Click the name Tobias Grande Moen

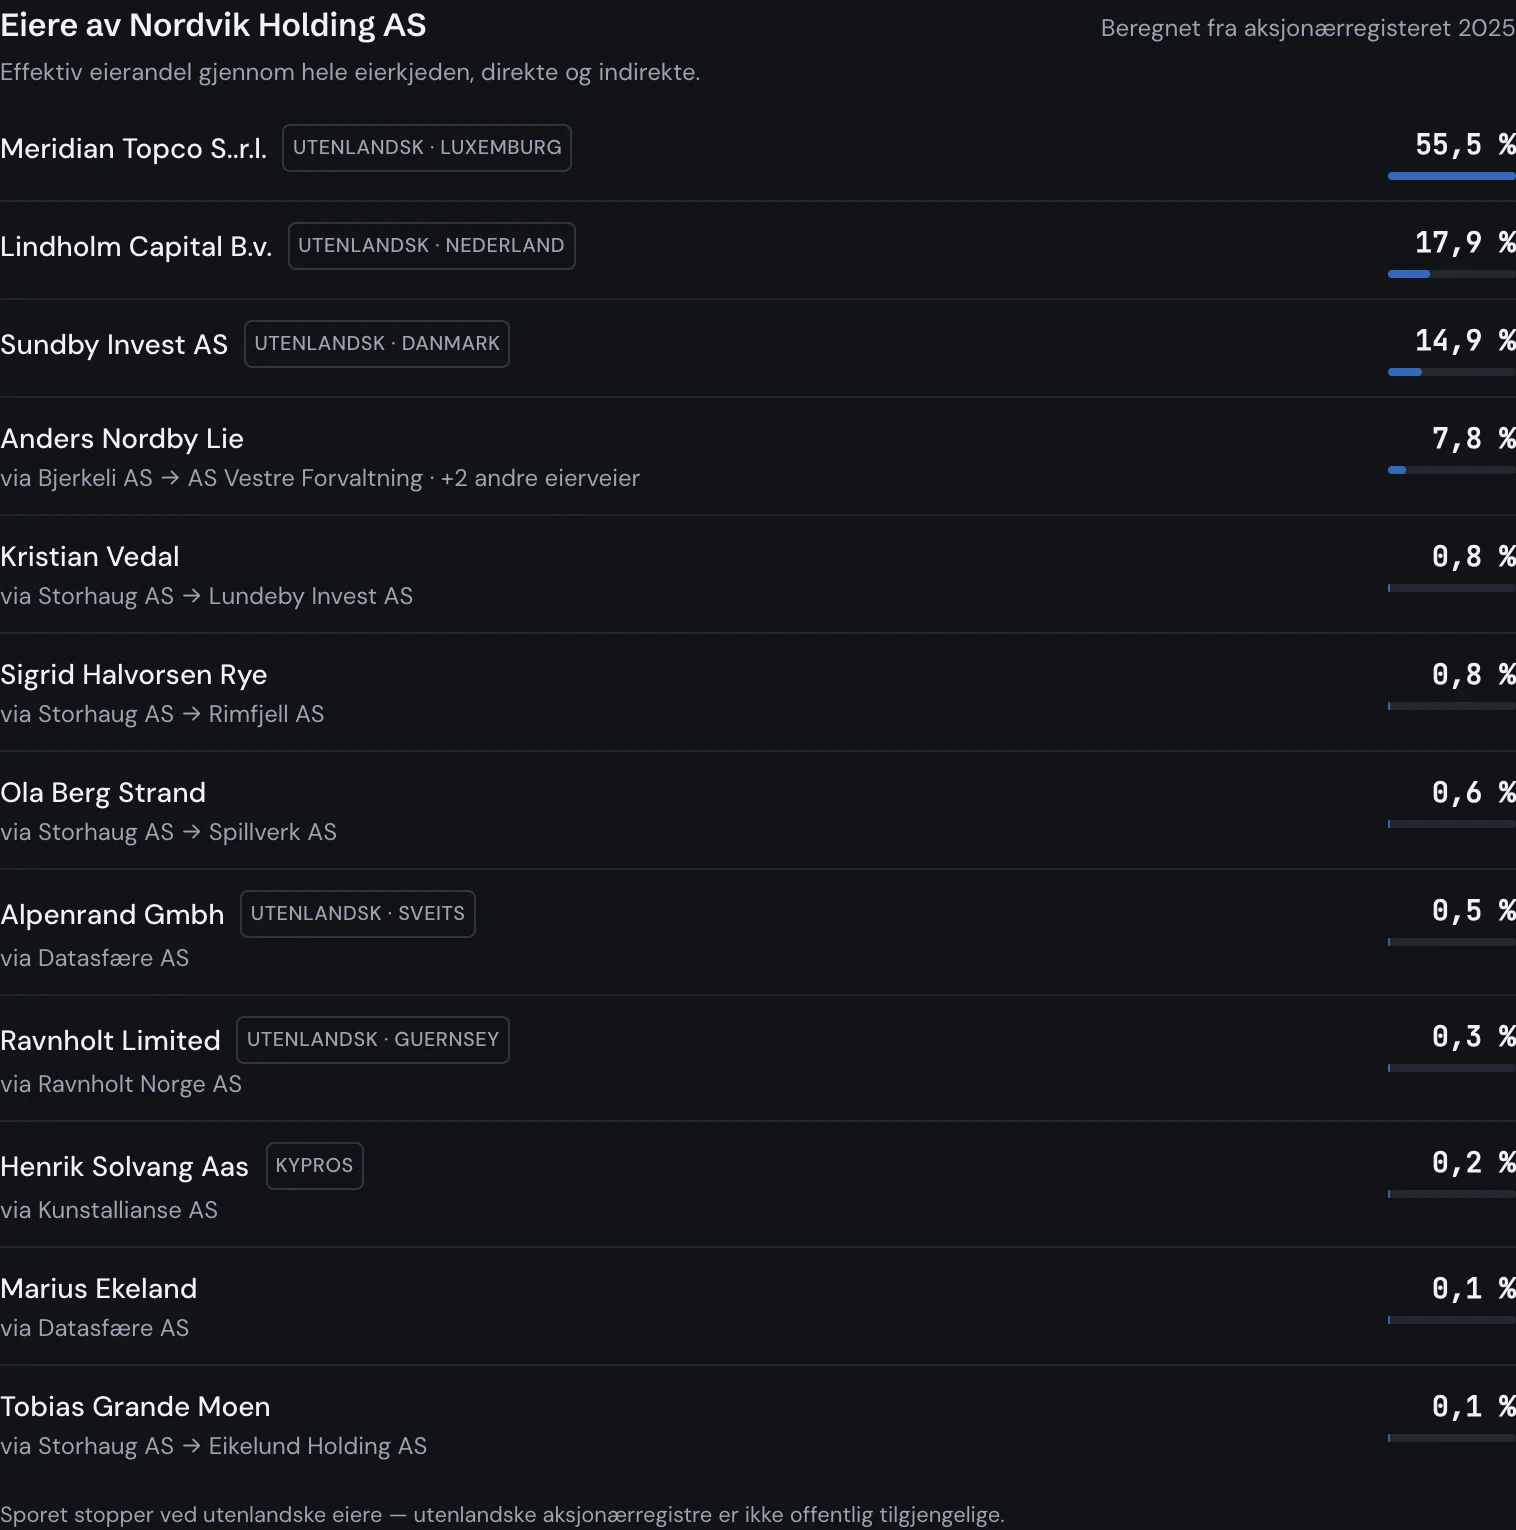click(135, 1407)
